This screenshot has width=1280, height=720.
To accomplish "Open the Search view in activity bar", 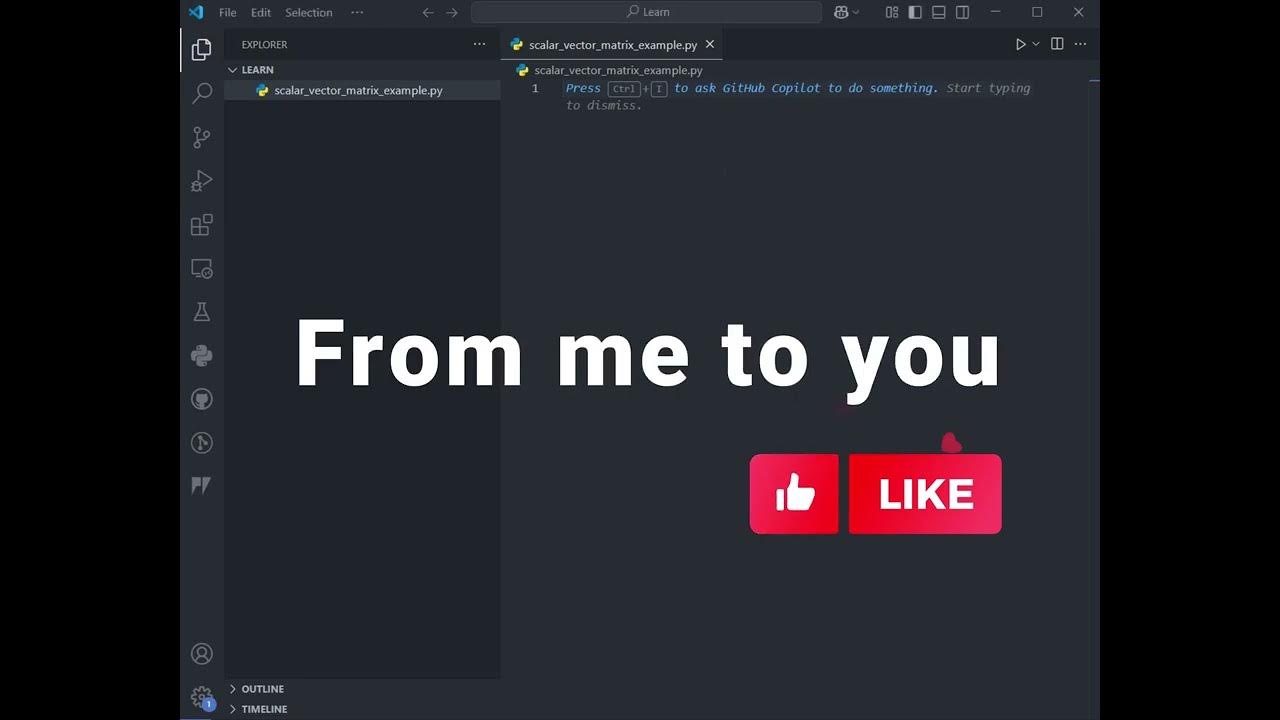I will [x=202, y=93].
